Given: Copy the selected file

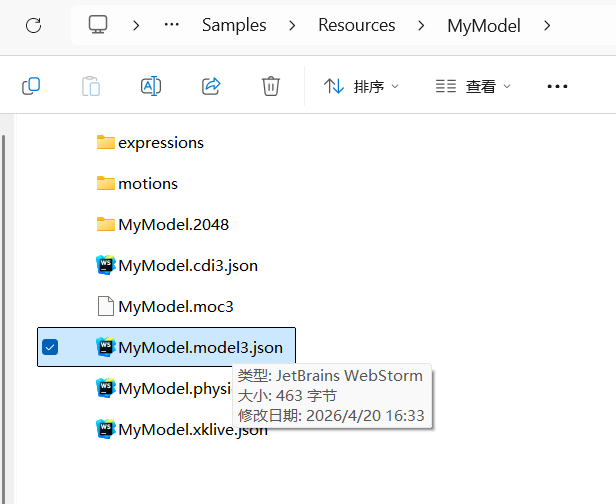Looking at the screenshot, I should click(x=31, y=86).
